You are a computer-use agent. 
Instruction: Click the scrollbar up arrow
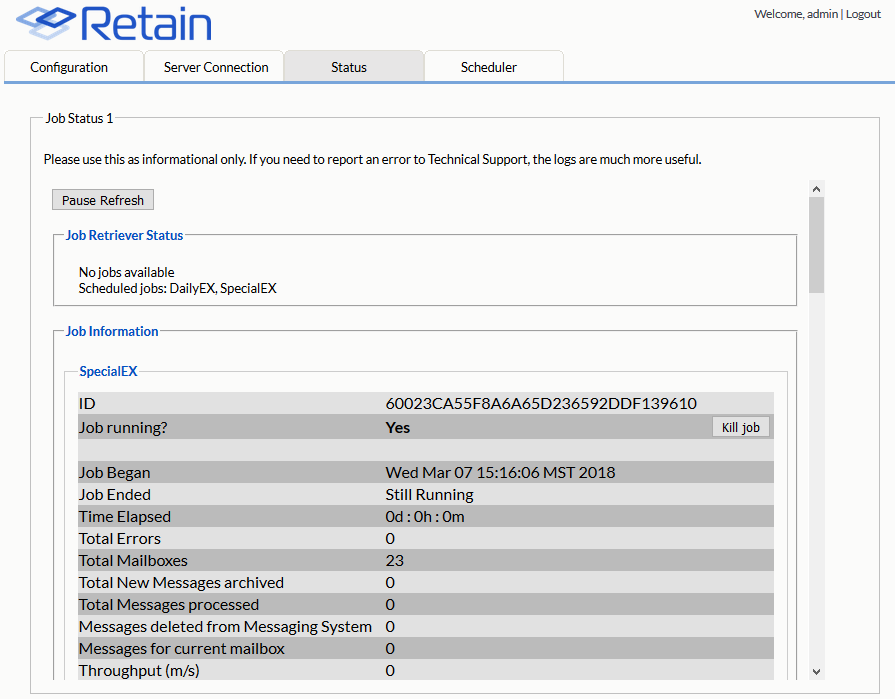coord(816,188)
